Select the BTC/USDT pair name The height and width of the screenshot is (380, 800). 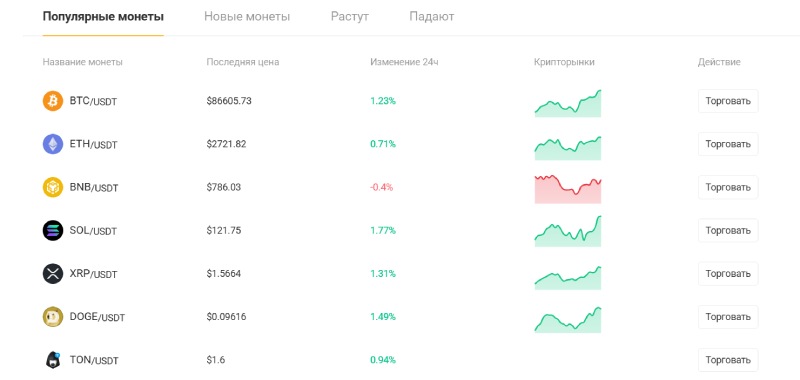93,102
